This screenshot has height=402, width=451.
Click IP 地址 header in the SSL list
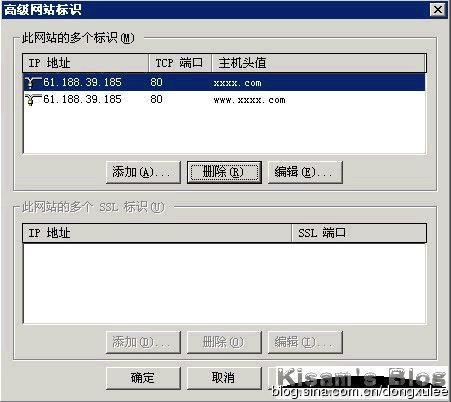(157, 233)
